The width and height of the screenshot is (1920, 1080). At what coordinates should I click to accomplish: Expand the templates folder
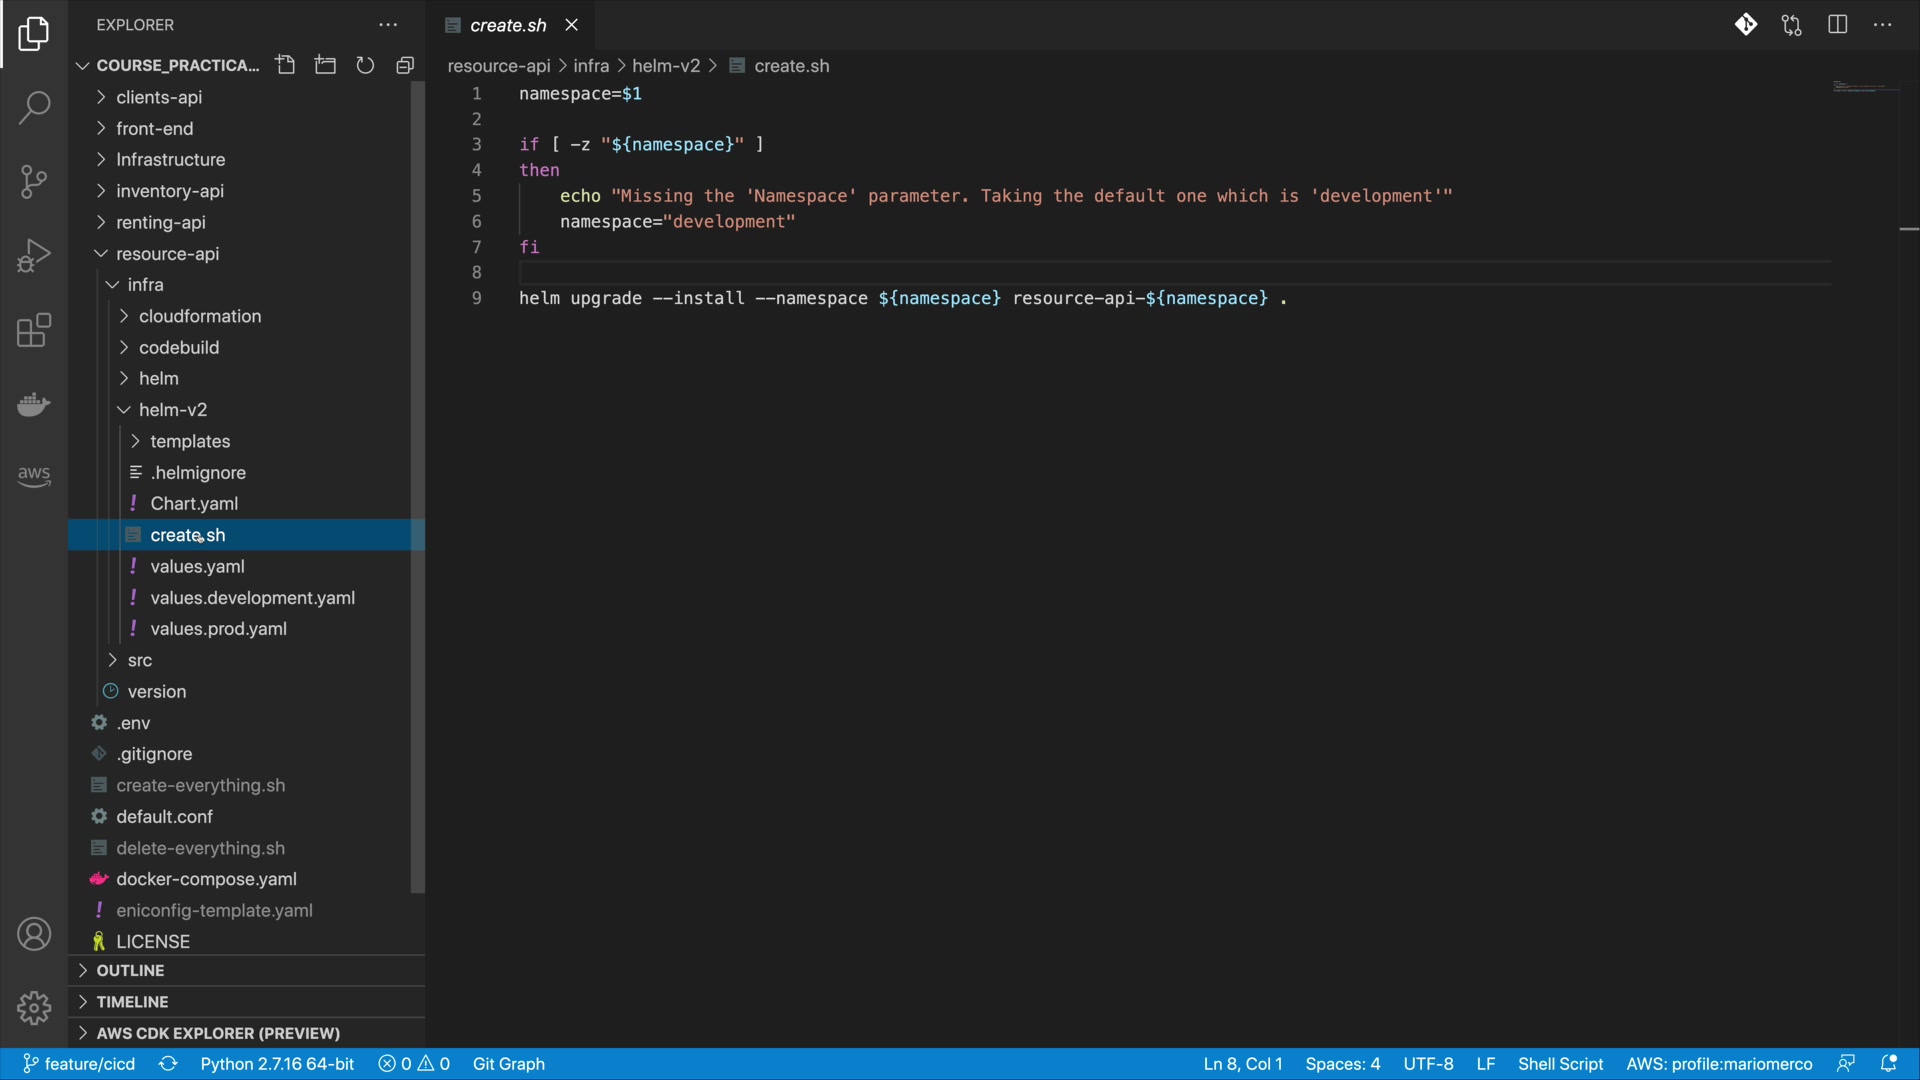pos(190,441)
